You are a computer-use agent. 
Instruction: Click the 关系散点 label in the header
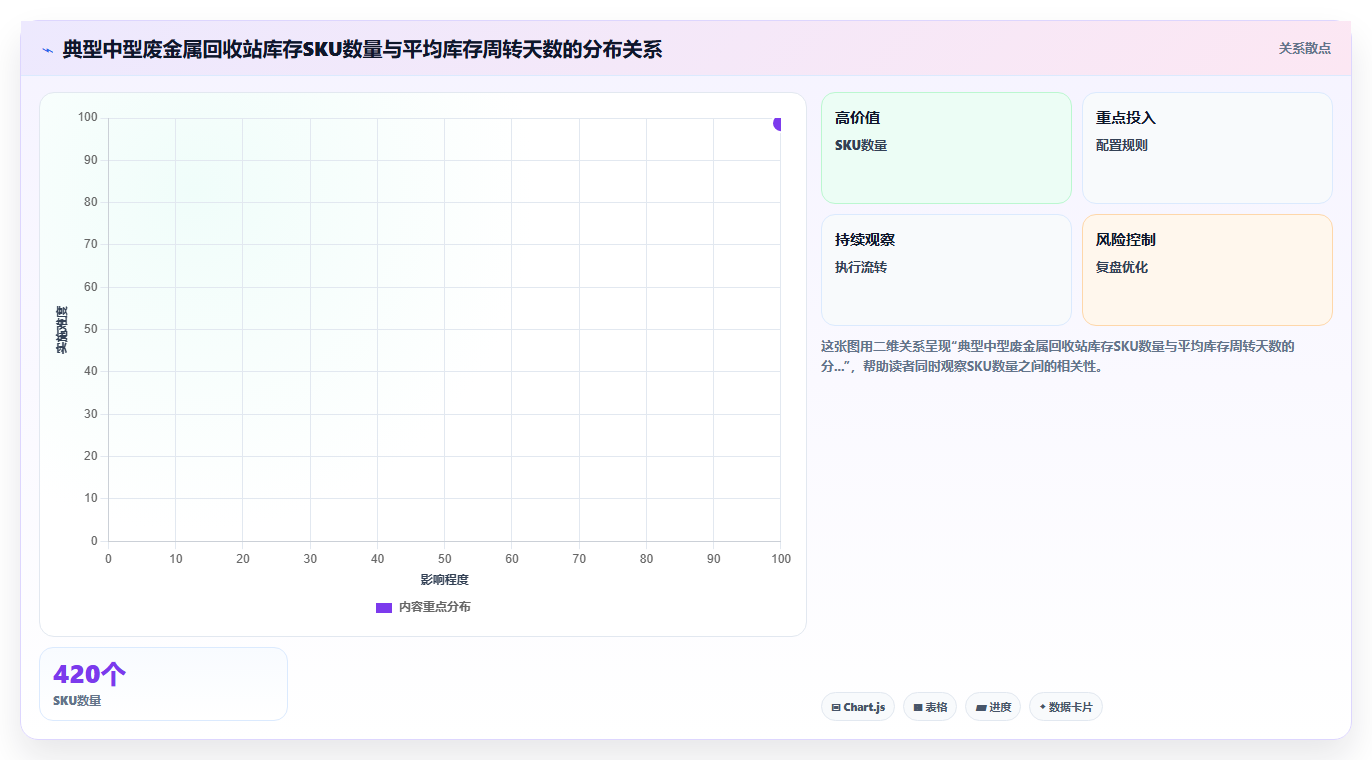click(1305, 48)
